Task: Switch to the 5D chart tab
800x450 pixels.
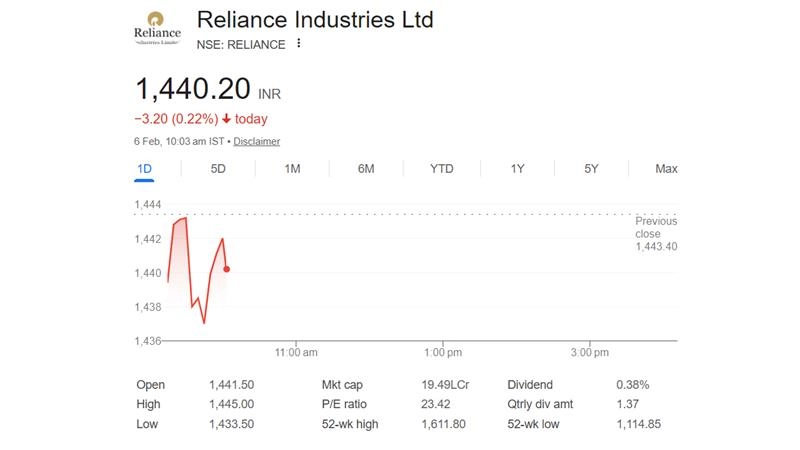Action: [218, 169]
